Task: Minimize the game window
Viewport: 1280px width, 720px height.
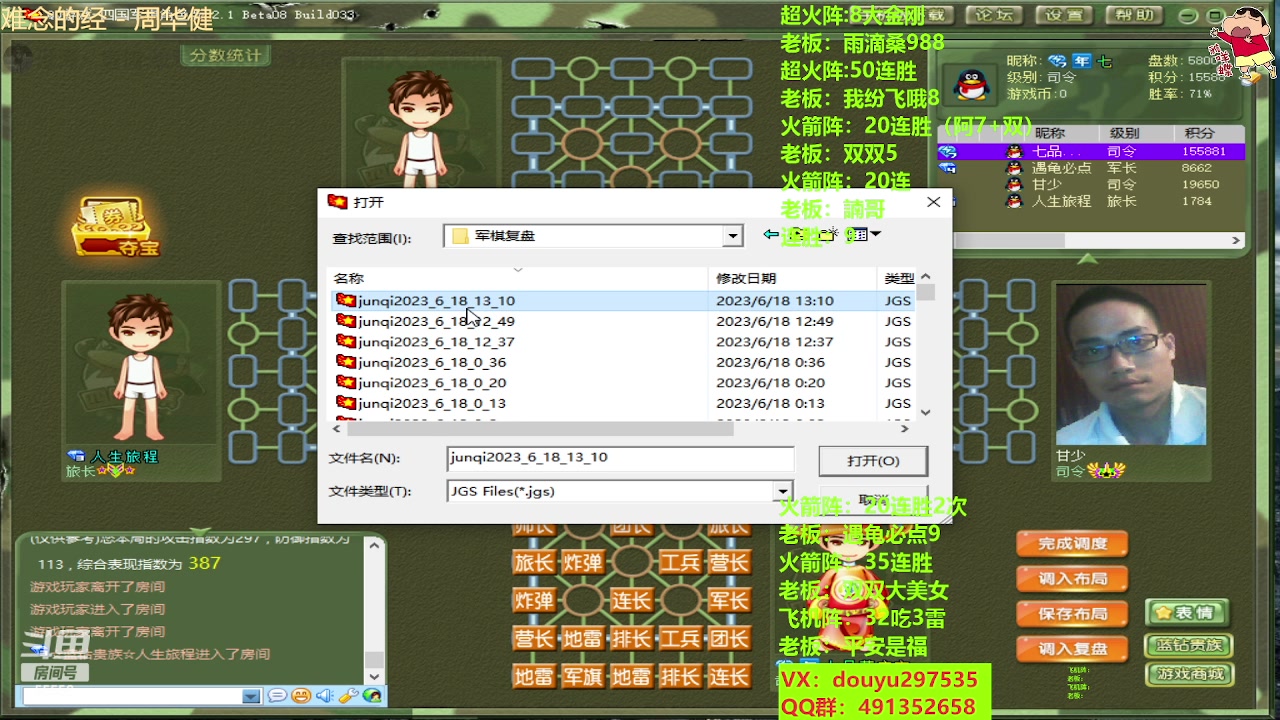Action: pos(1188,16)
